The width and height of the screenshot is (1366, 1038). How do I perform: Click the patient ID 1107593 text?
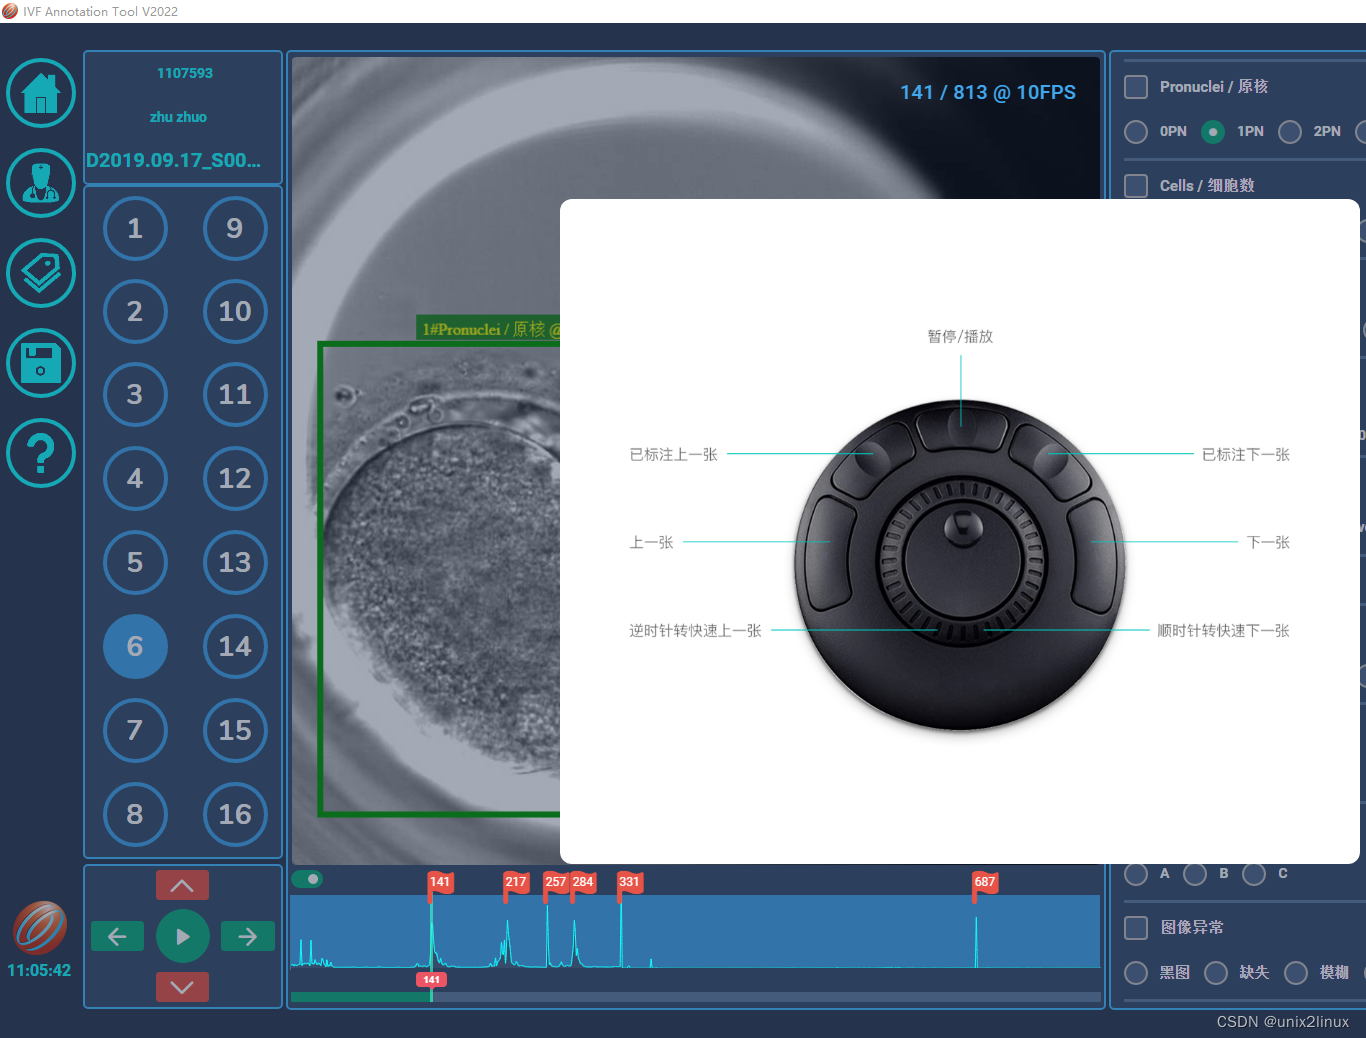pos(185,73)
